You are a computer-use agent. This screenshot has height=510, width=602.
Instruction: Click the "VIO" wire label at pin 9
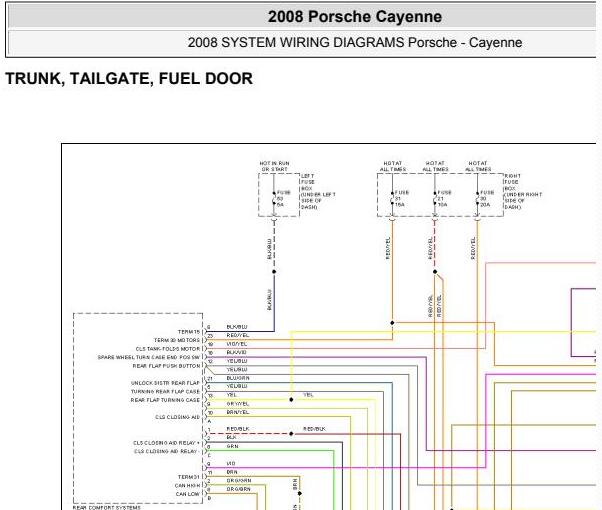click(x=231, y=464)
